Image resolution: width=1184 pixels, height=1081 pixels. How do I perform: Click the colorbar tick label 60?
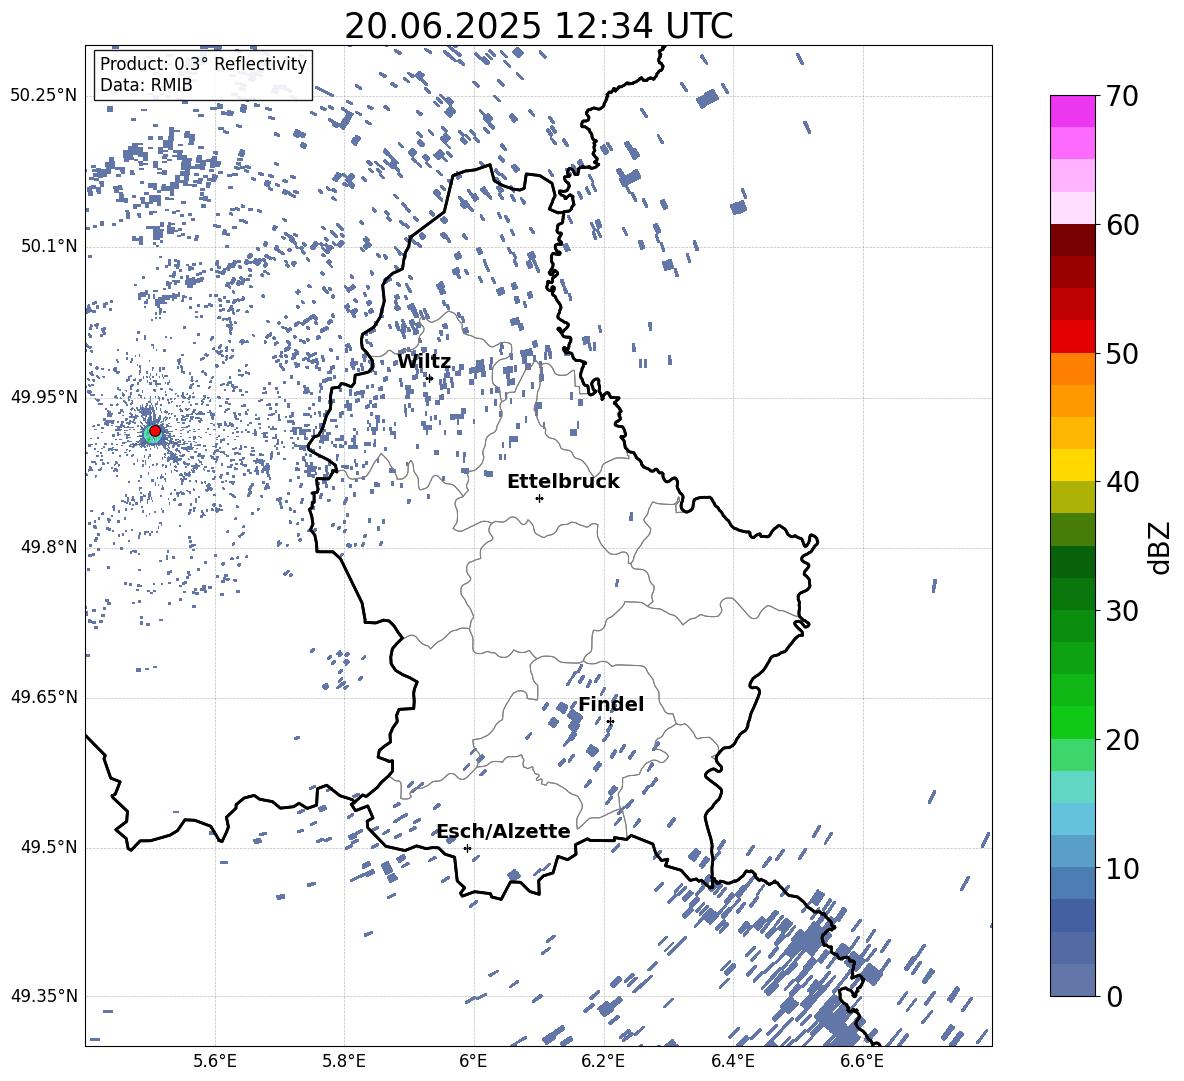1122,224
